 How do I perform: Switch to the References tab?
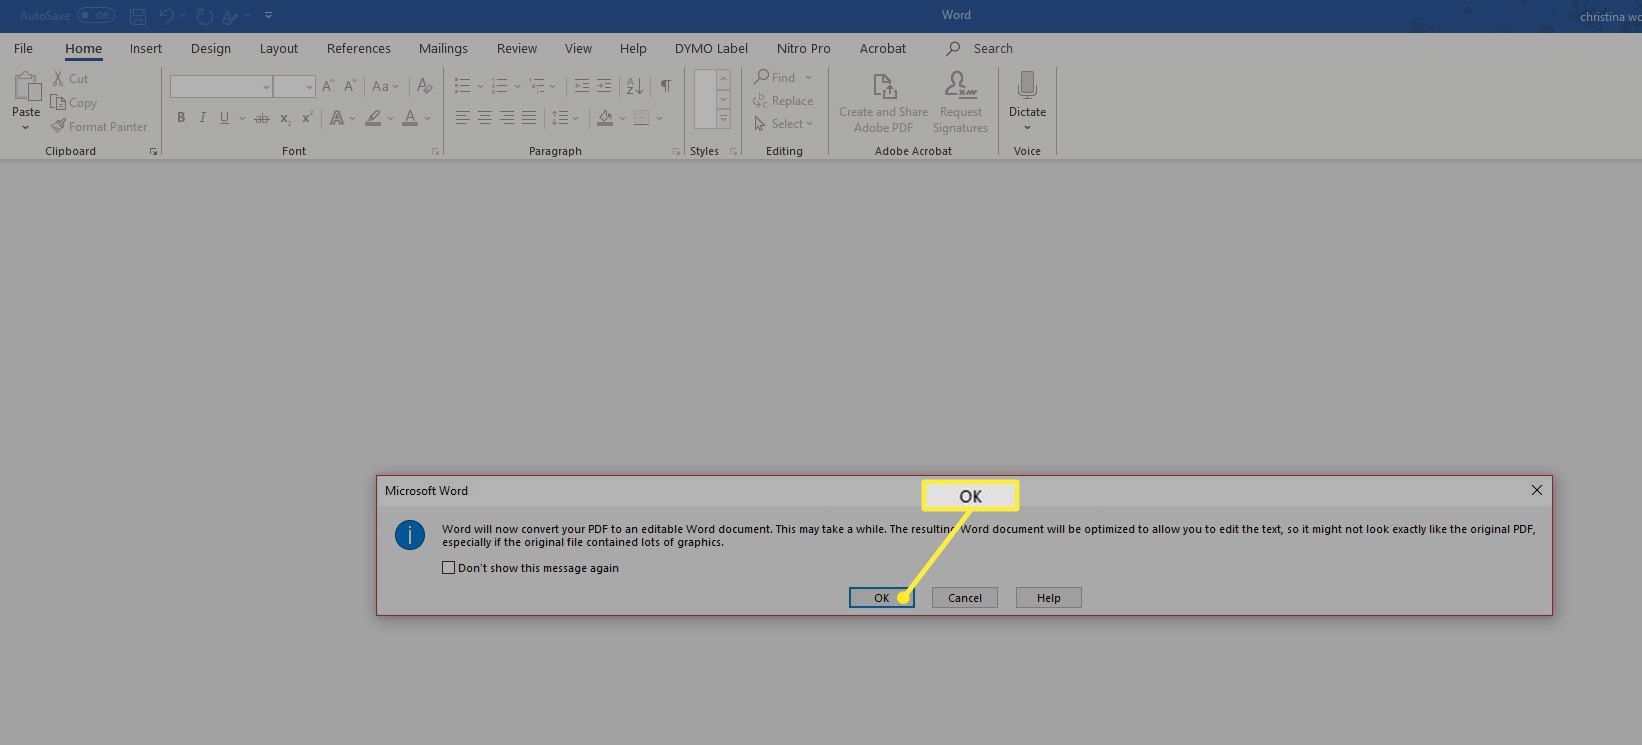point(359,48)
